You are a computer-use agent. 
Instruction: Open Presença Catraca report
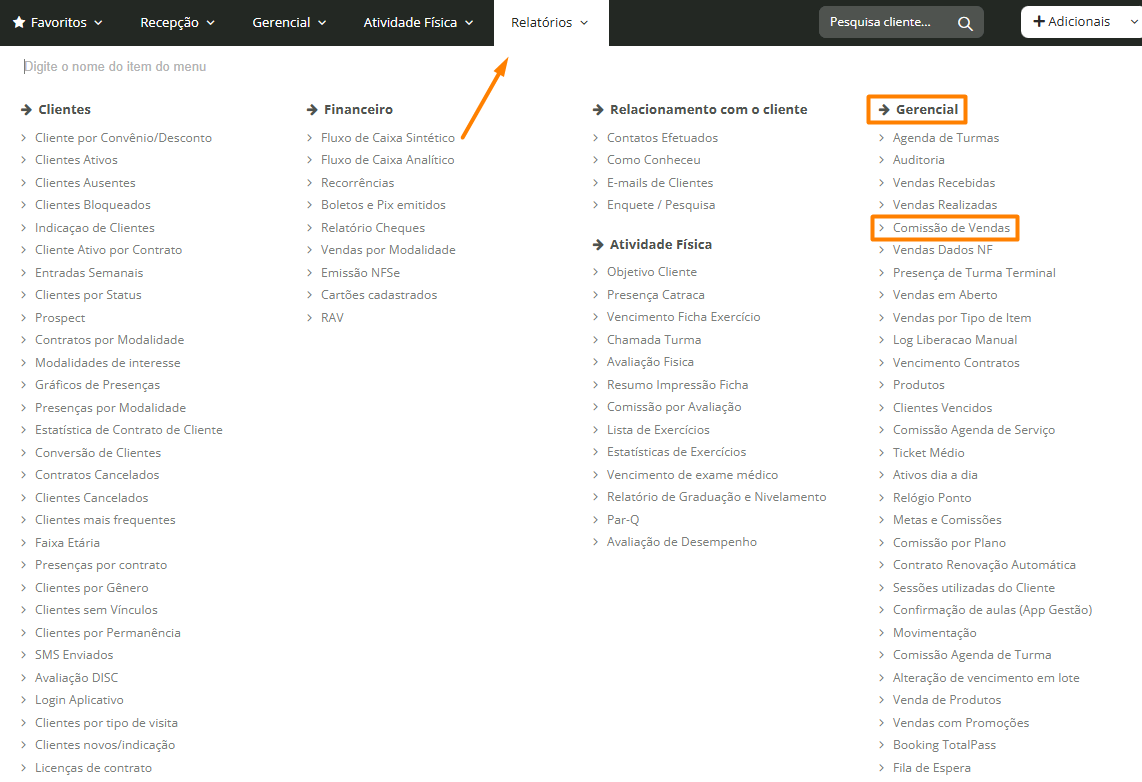pos(655,295)
